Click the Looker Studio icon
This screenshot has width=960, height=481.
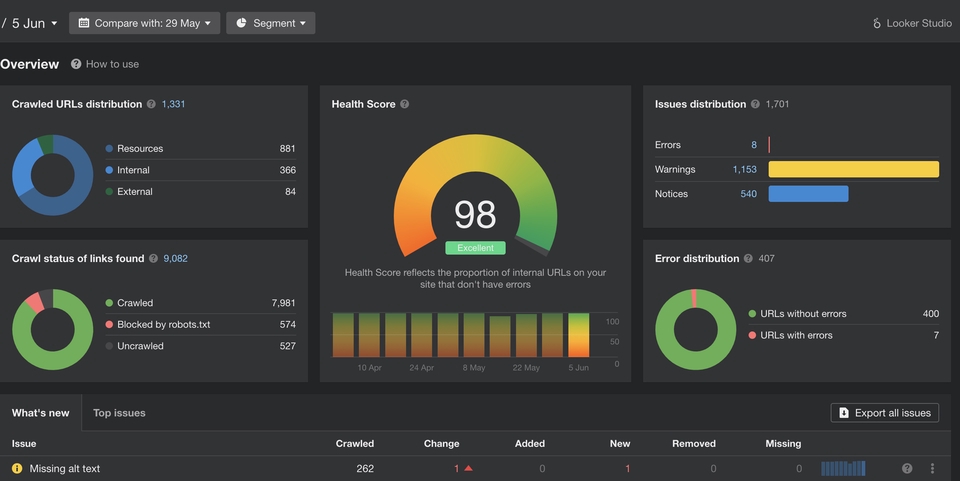pos(877,23)
